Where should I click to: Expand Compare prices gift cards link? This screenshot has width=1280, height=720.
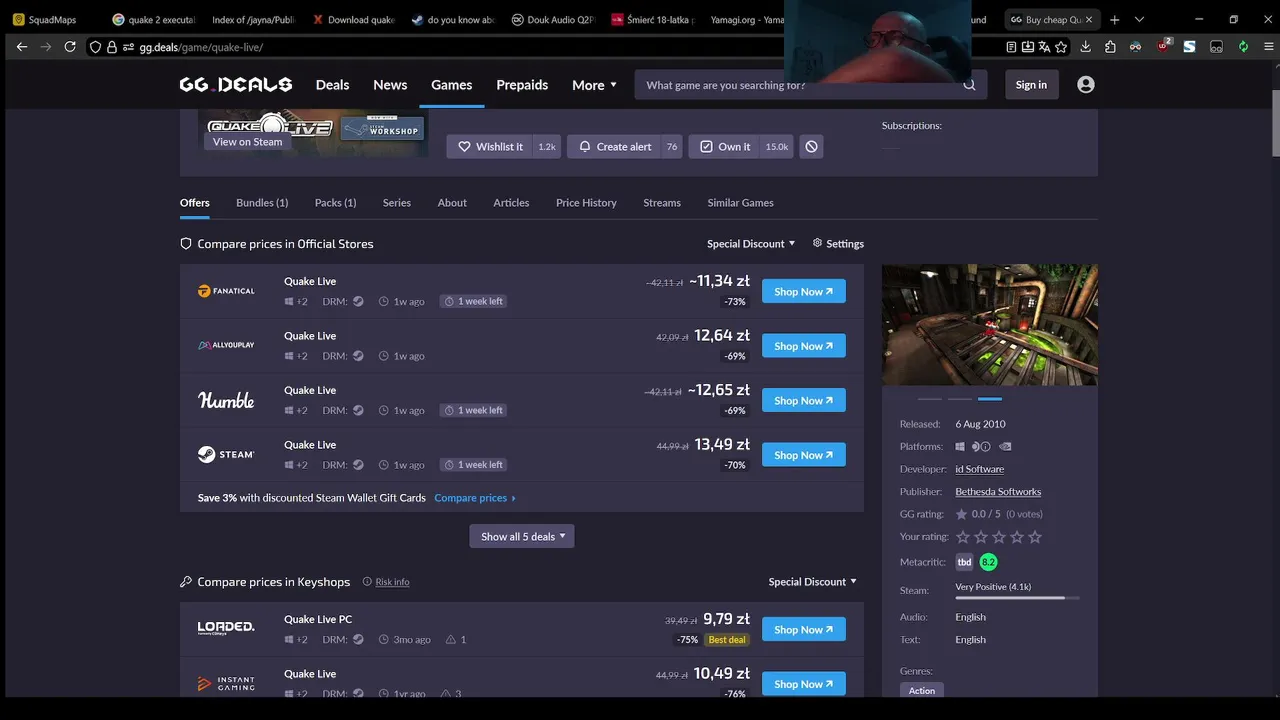tap(475, 498)
